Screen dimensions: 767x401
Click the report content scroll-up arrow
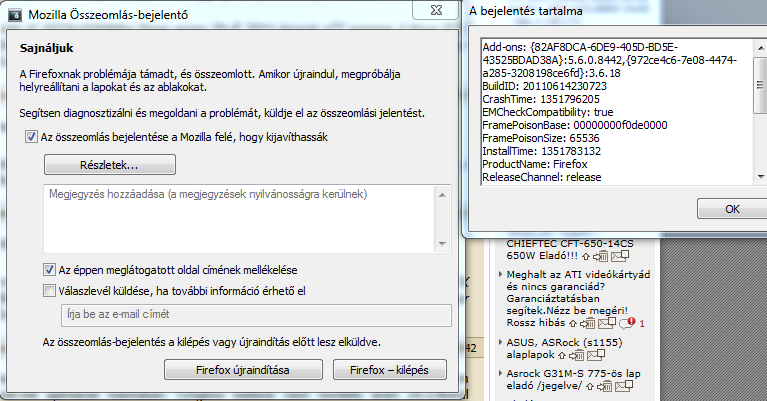pos(761,47)
